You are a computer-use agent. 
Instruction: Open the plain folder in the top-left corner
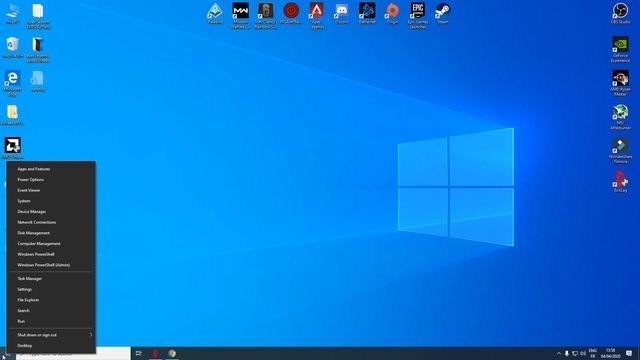point(38,16)
